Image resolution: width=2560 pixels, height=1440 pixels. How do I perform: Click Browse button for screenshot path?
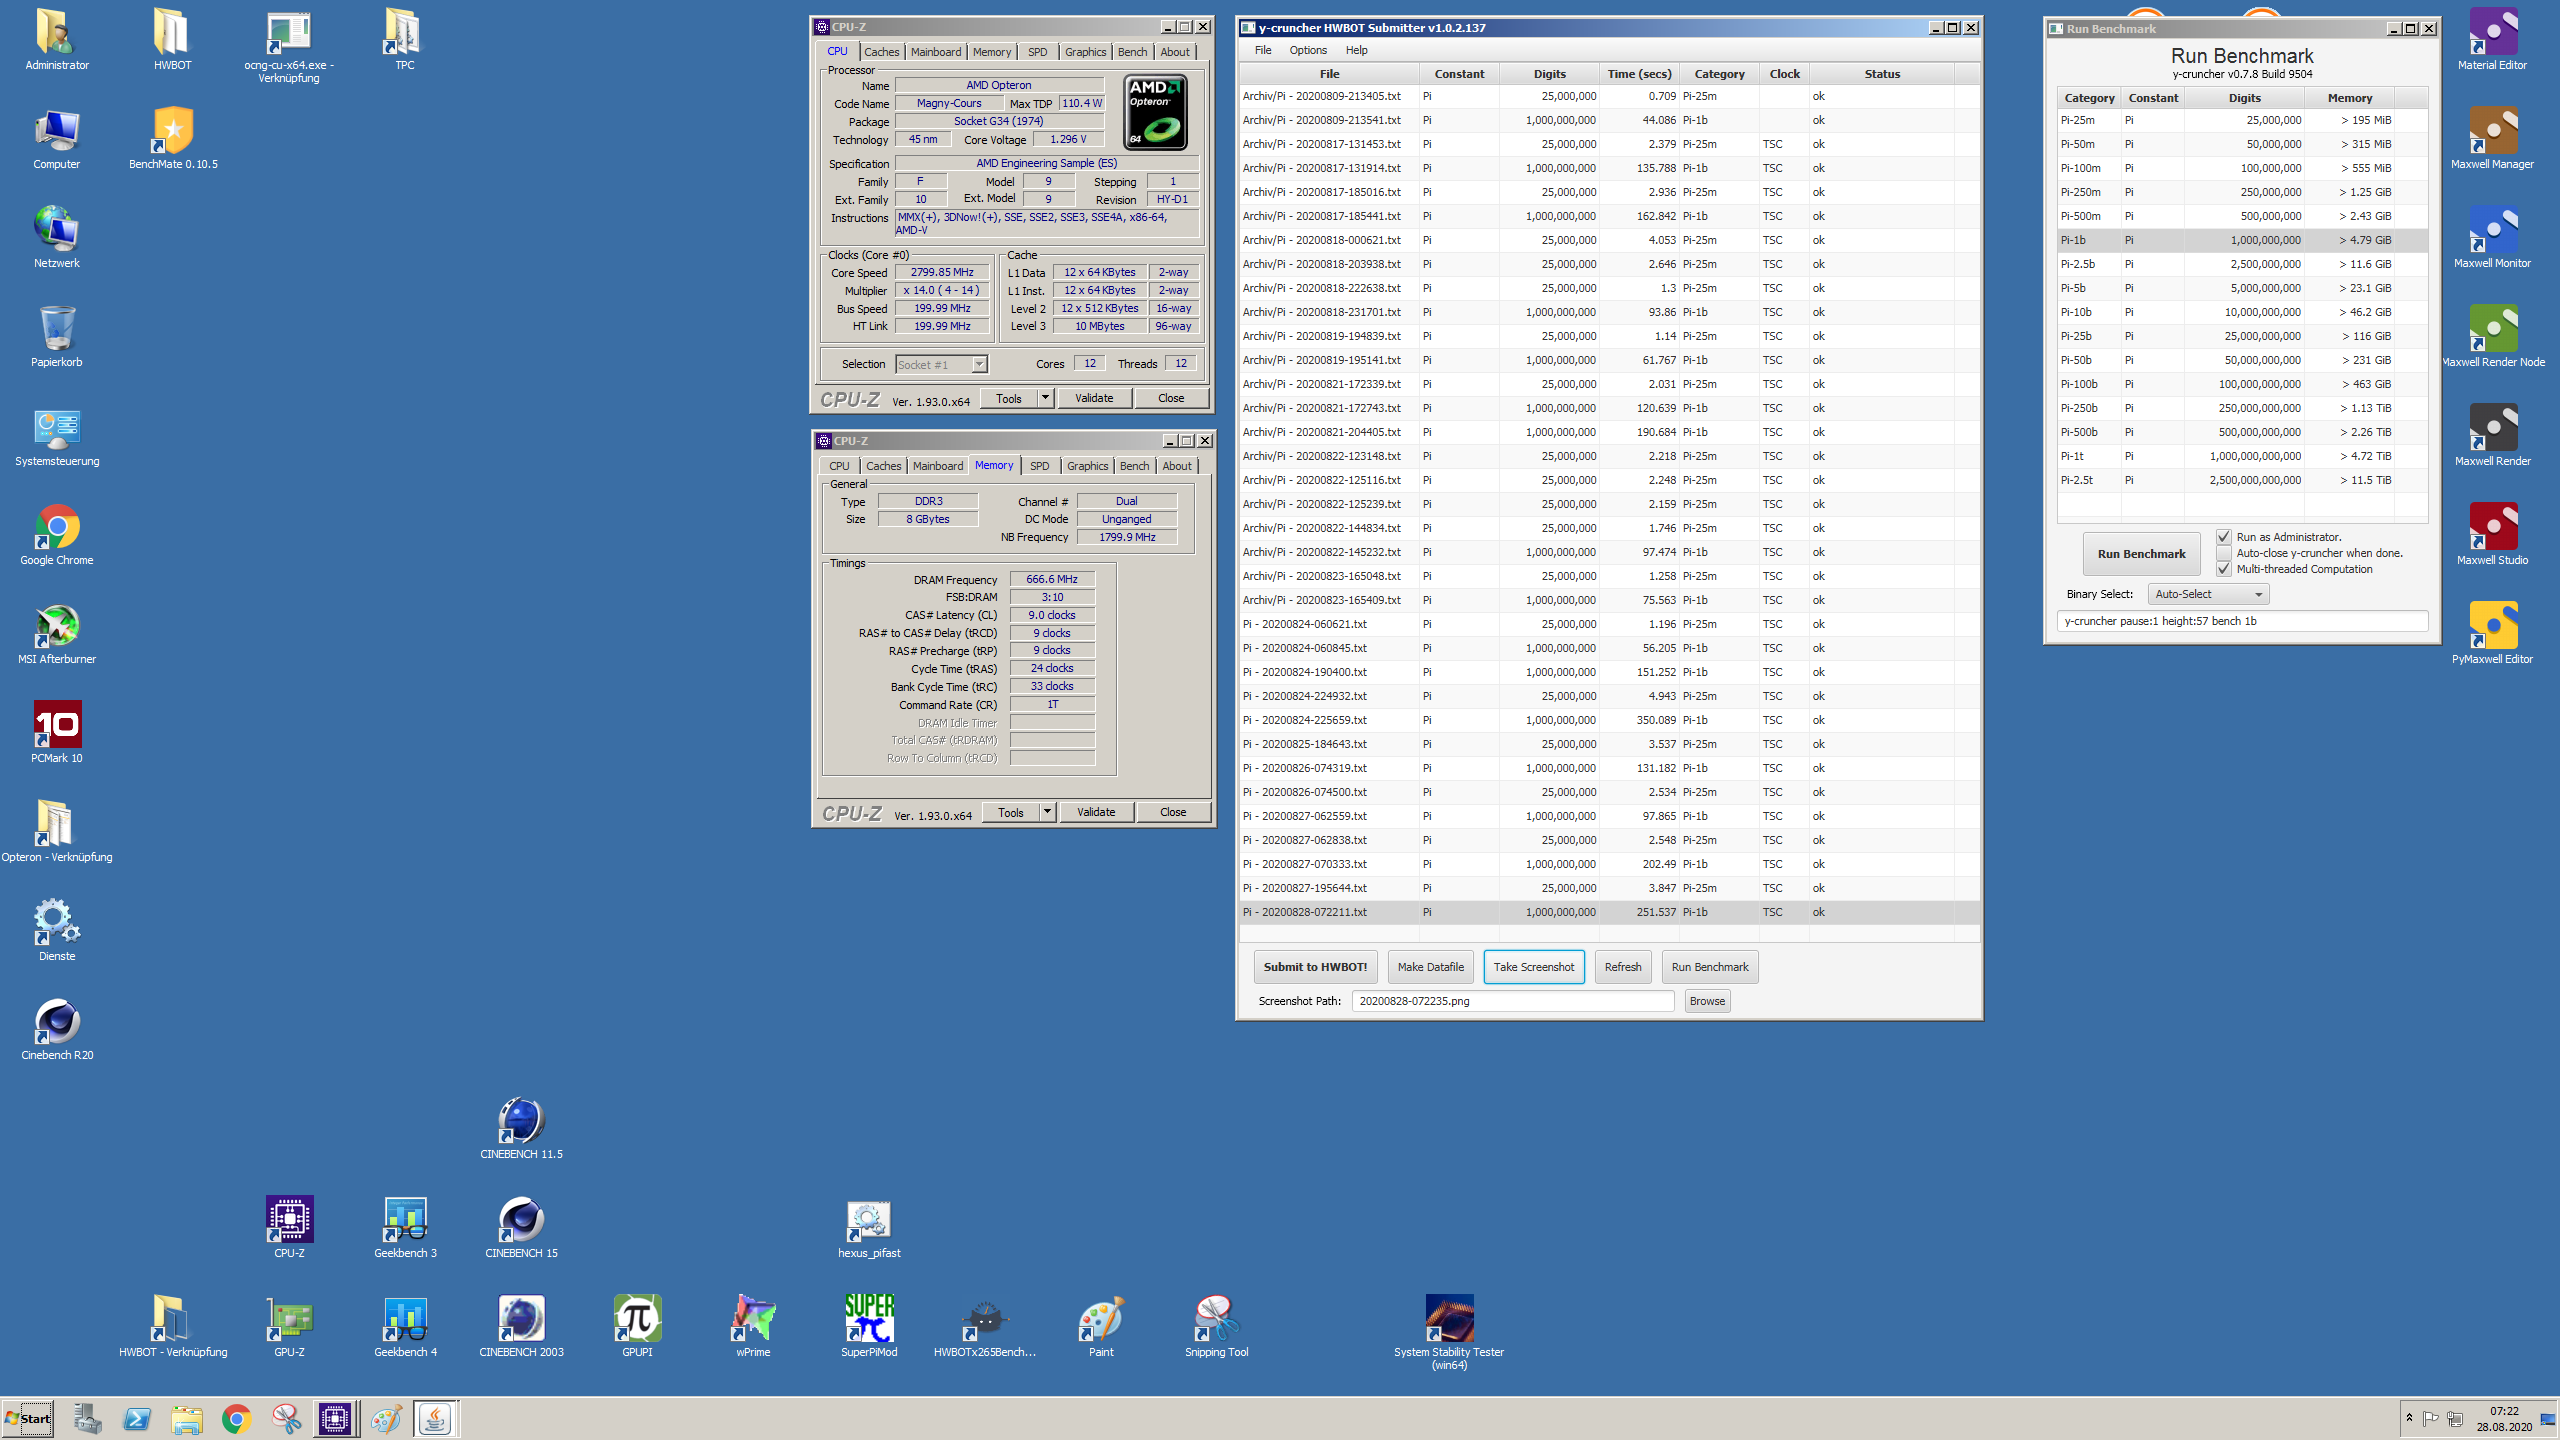click(x=1707, y=1001)
